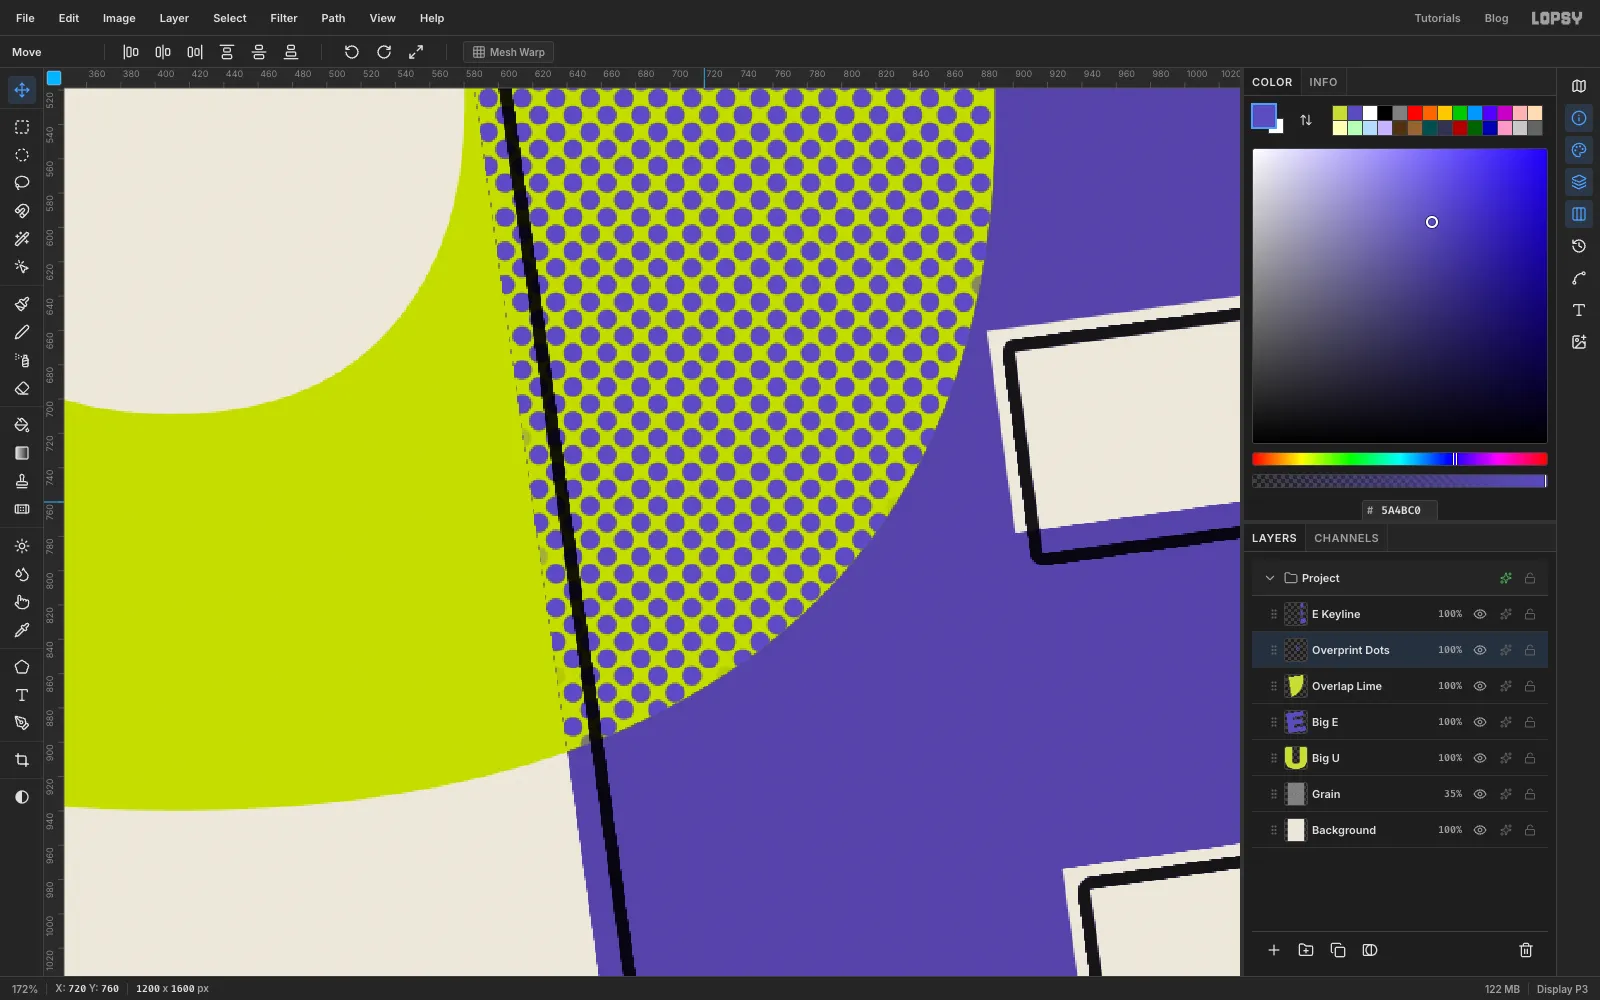
Task: Hide the Overprint Dots layer
Action: (x=1480, y=650)
